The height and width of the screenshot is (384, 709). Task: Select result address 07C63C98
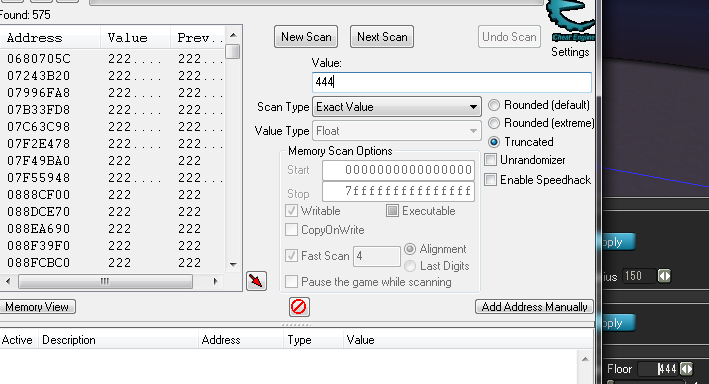pyautogui.click(x=39, y=127)
